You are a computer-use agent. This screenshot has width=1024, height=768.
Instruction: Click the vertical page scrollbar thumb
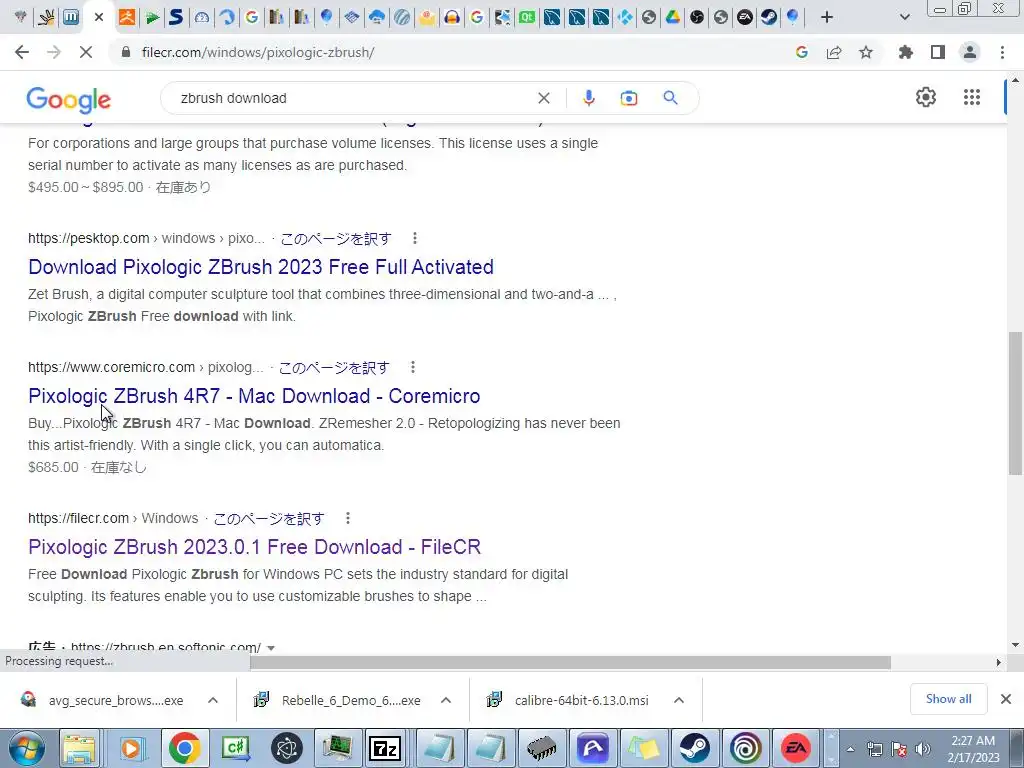pyautogui.click(x=1015, y=403)
